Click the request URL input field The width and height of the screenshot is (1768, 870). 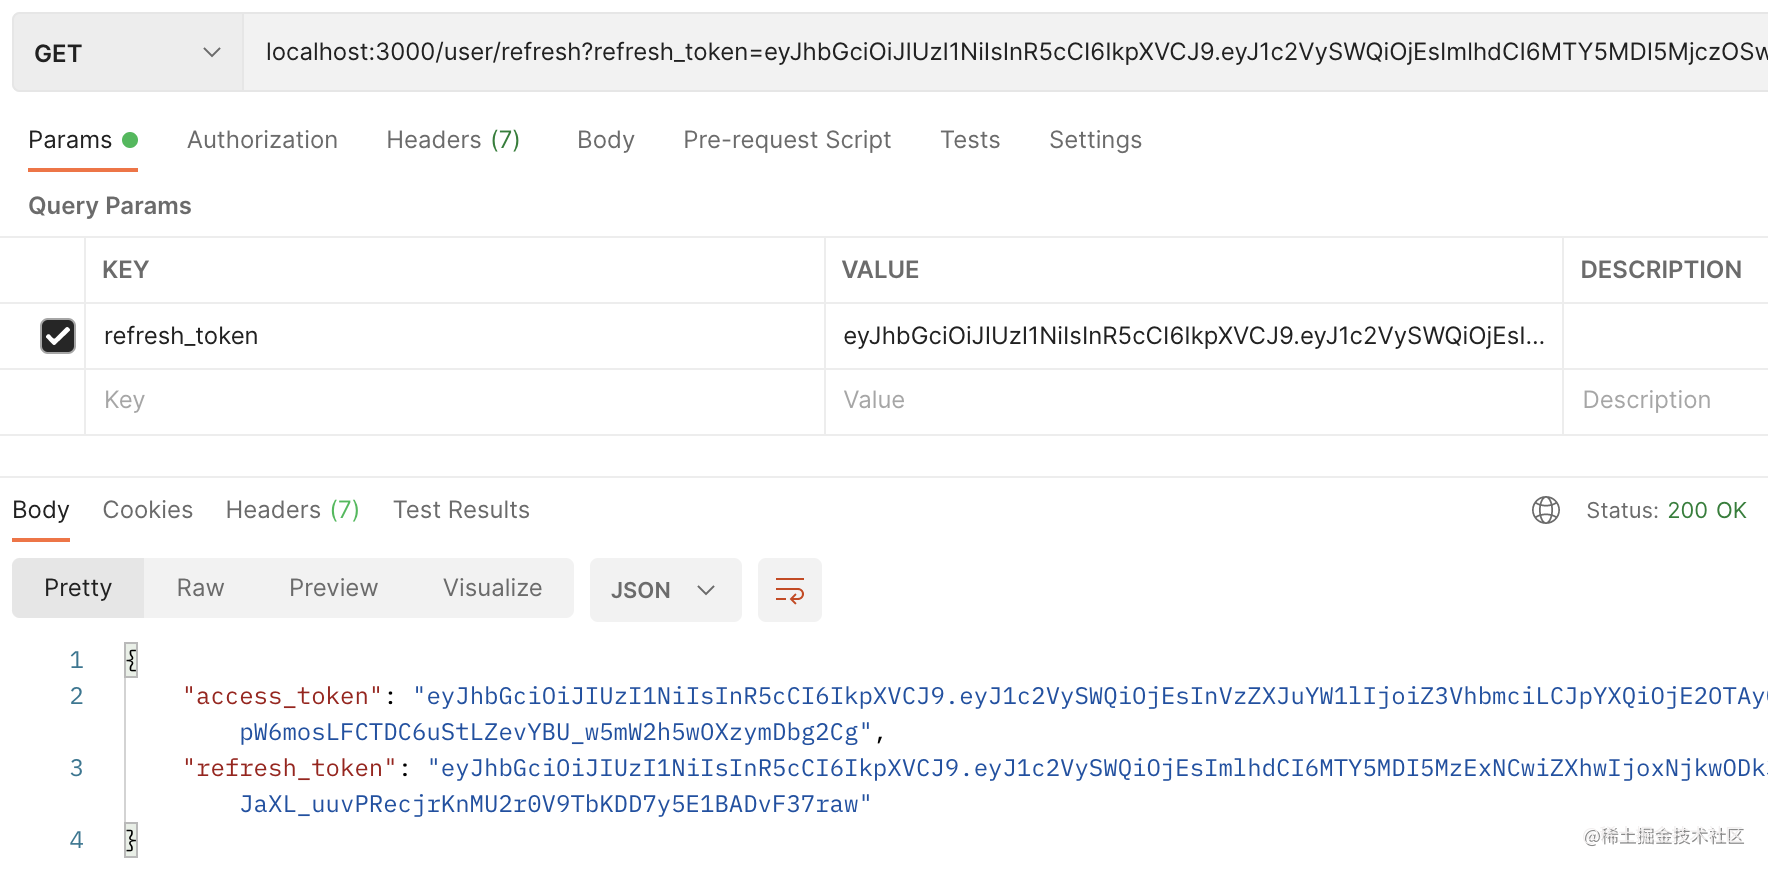pos(1000,52)
